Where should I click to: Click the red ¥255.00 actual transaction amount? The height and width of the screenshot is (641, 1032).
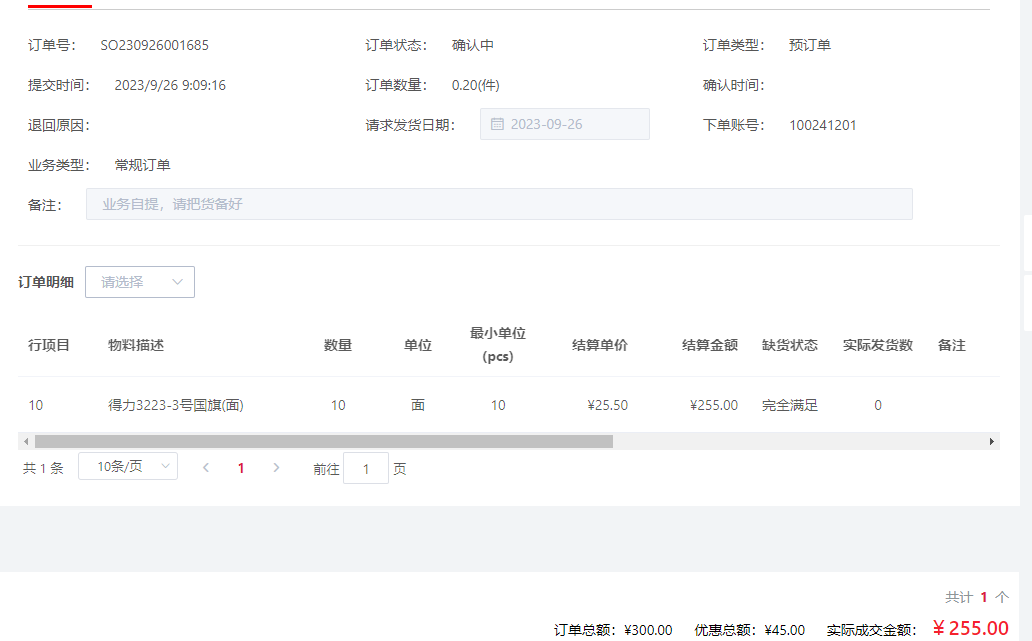click(970, 628)
